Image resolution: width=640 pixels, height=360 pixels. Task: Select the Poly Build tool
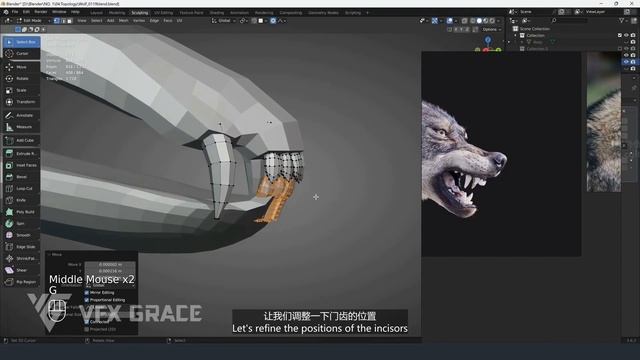(x=22, y=212)
